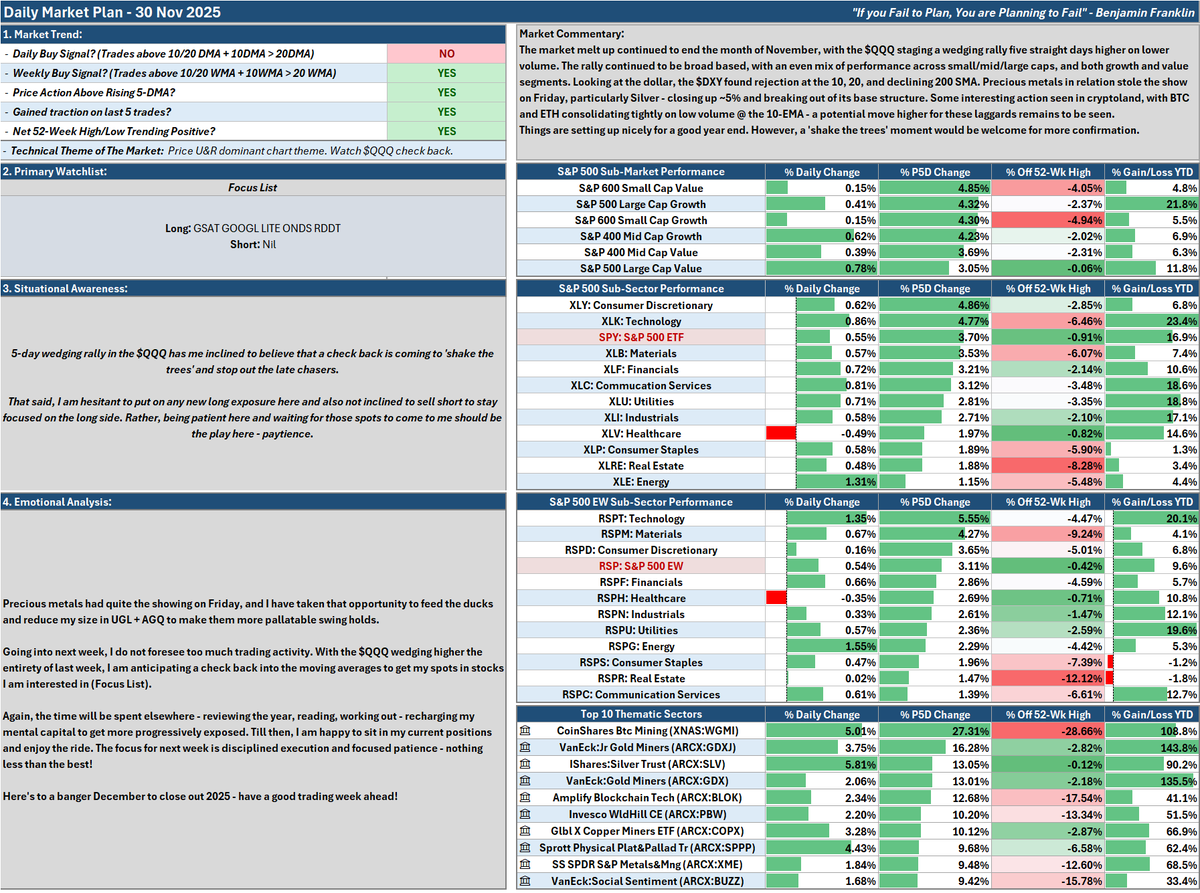Click the stock icon beside VanEck:Social Sentiment
Viewport: 1200px width, 893px height.
tap(526, 881)
